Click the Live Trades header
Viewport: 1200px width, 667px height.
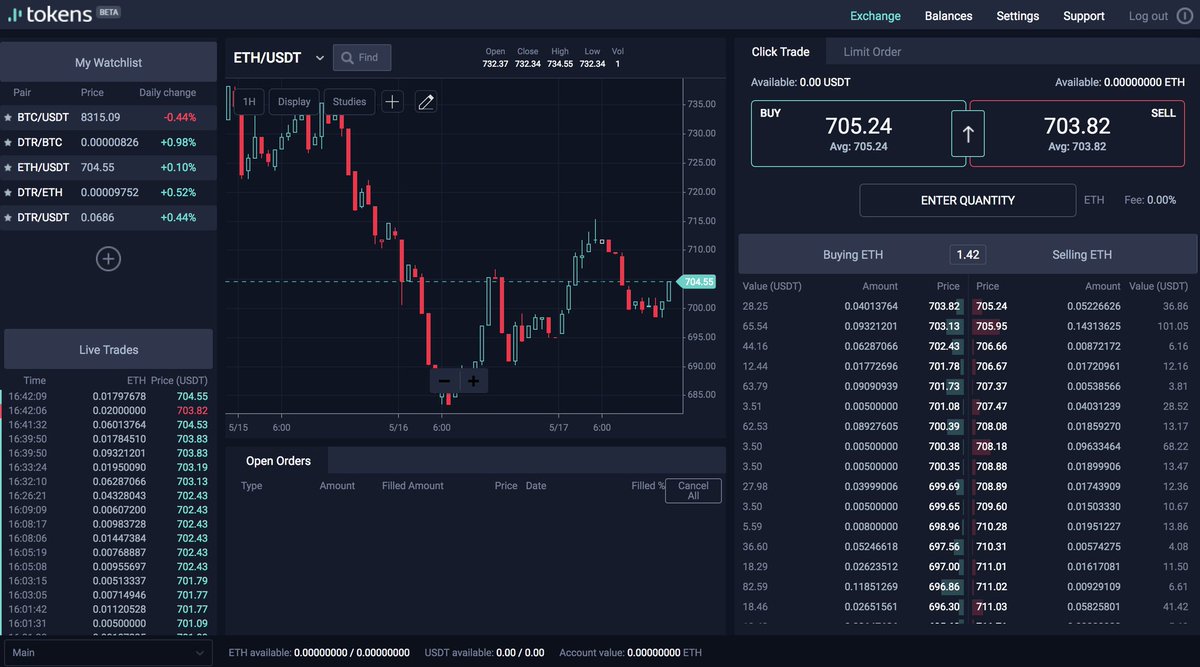click(x=108, y=350)
